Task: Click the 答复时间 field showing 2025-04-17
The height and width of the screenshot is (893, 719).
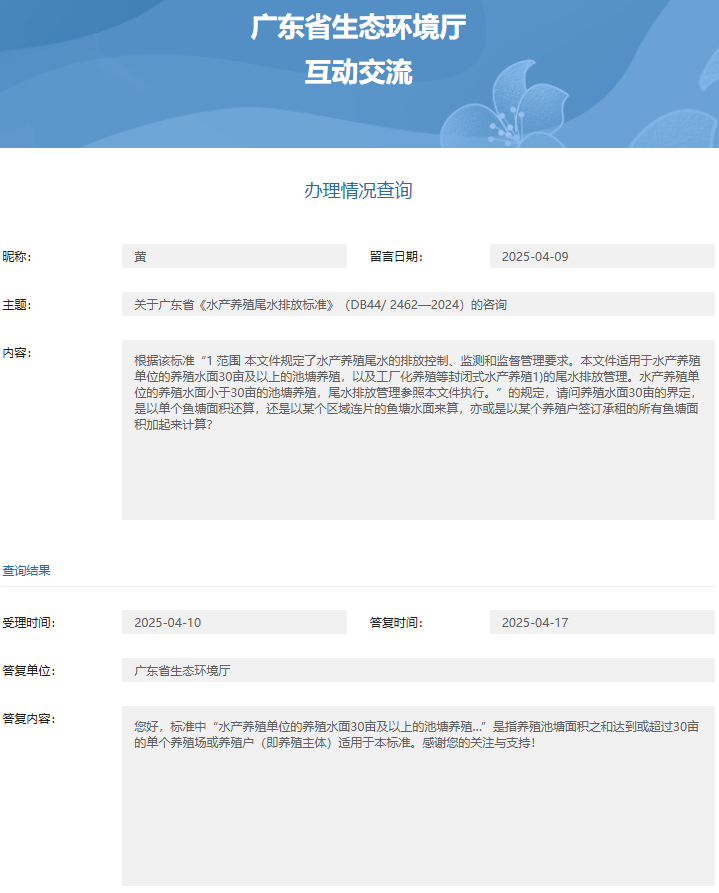Action: (602, 622)
